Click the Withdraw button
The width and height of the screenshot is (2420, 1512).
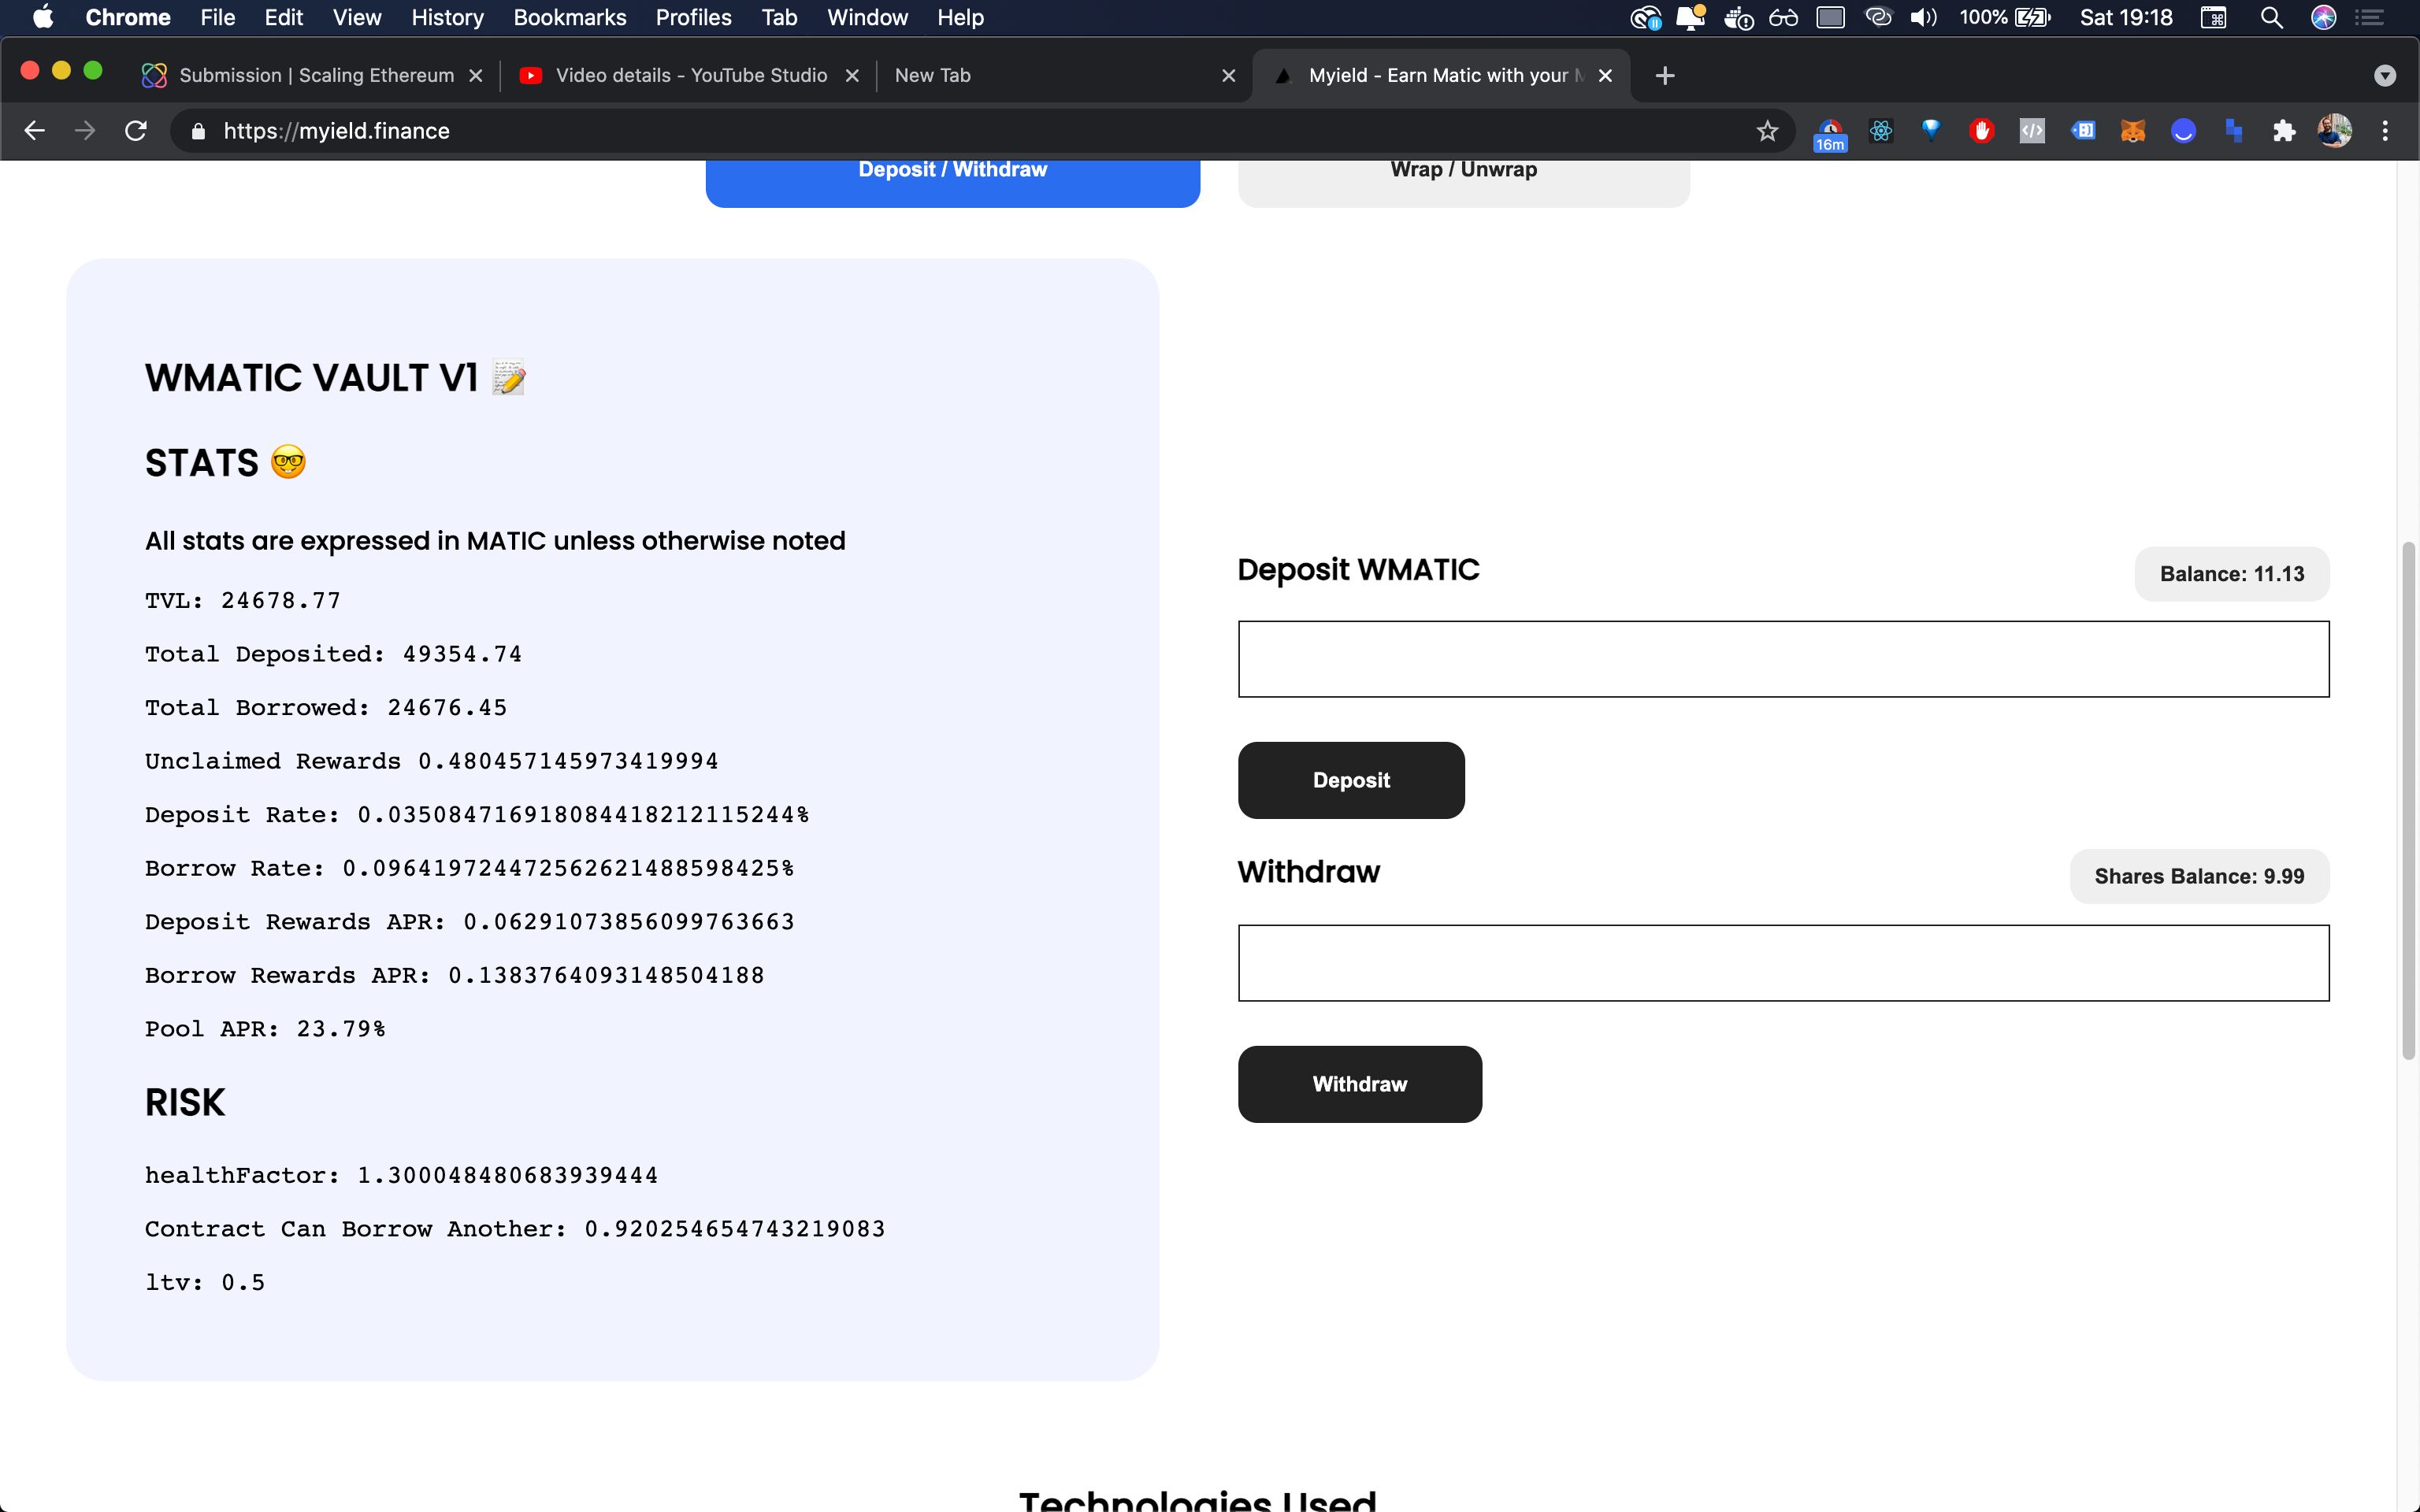pos(1359,1084)
